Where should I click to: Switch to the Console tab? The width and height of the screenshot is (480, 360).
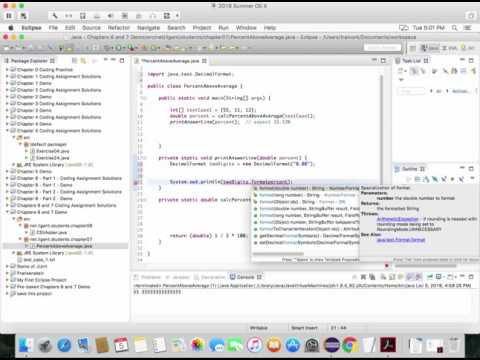[x=246, y=277]
